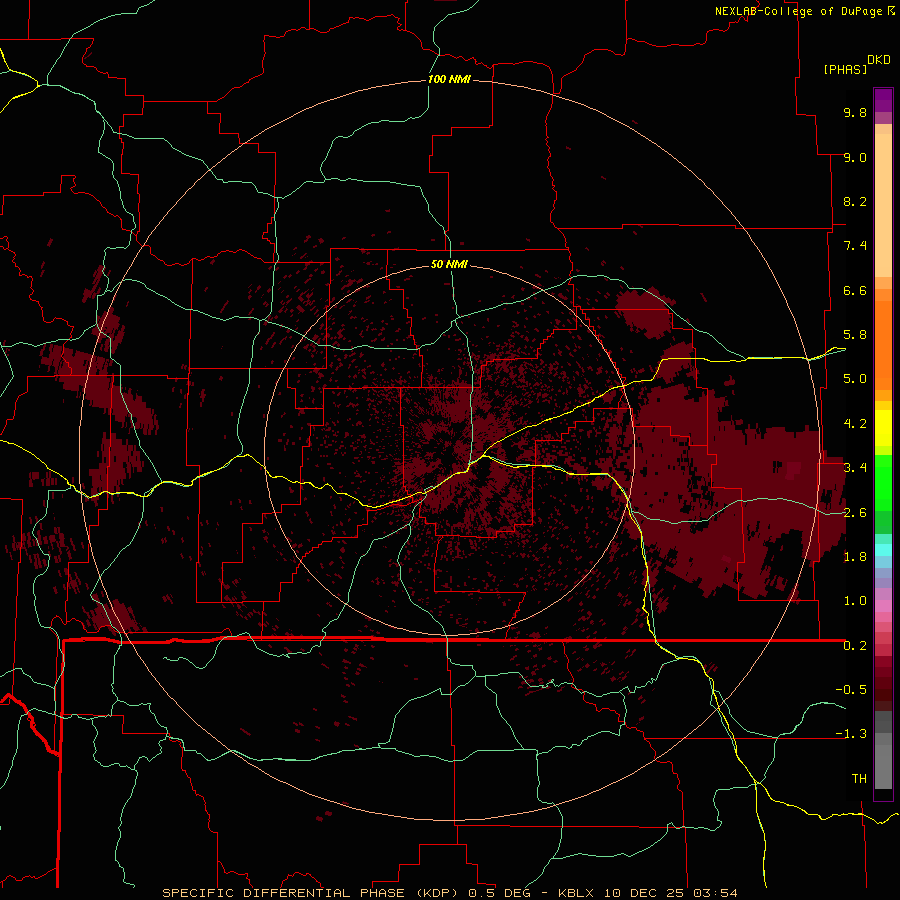Click the -1.3 value on the color scale
This screenshot has width=900, height=900.
851,734
